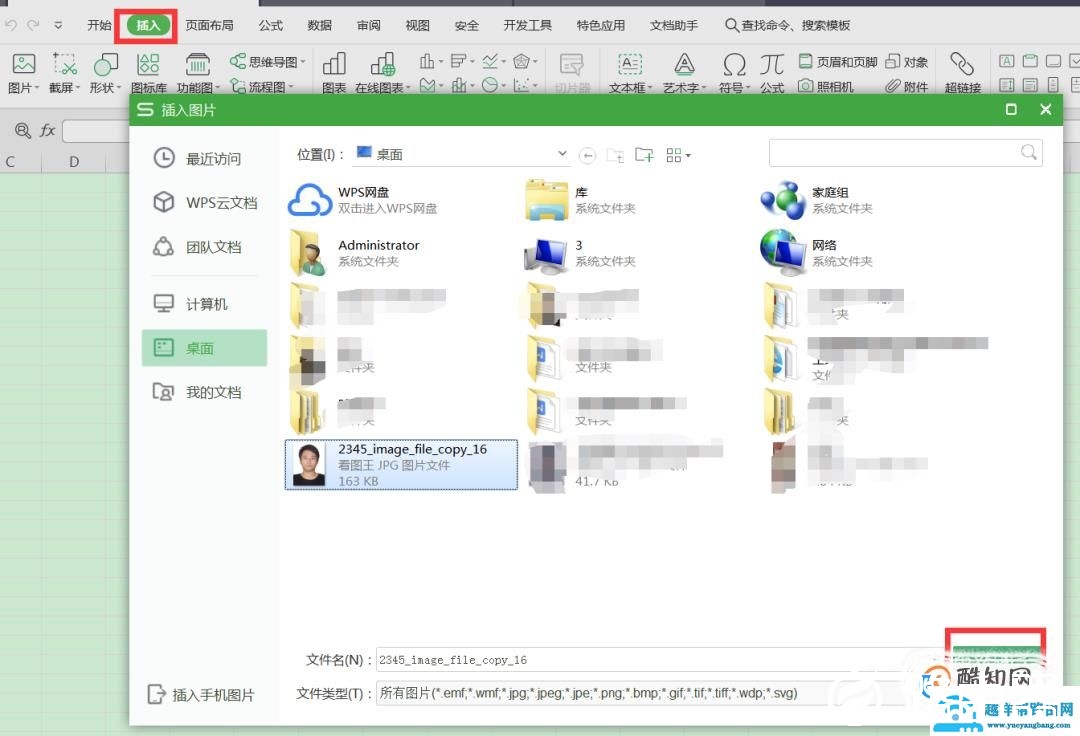
Task: Create a new folder in the dialog
Action: pyautogui.click(x=644, y=154)
